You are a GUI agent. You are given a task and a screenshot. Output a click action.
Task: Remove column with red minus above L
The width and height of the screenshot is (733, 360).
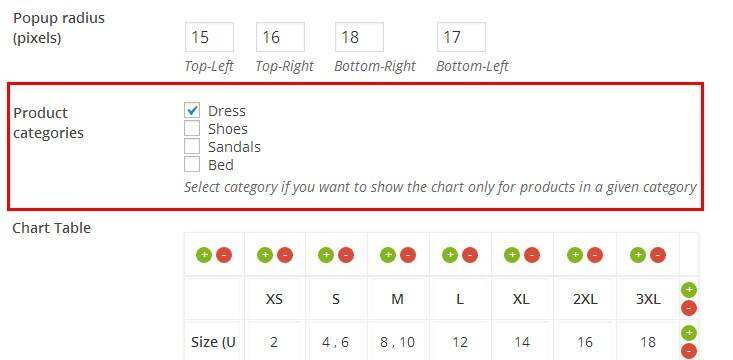[470, 255]
